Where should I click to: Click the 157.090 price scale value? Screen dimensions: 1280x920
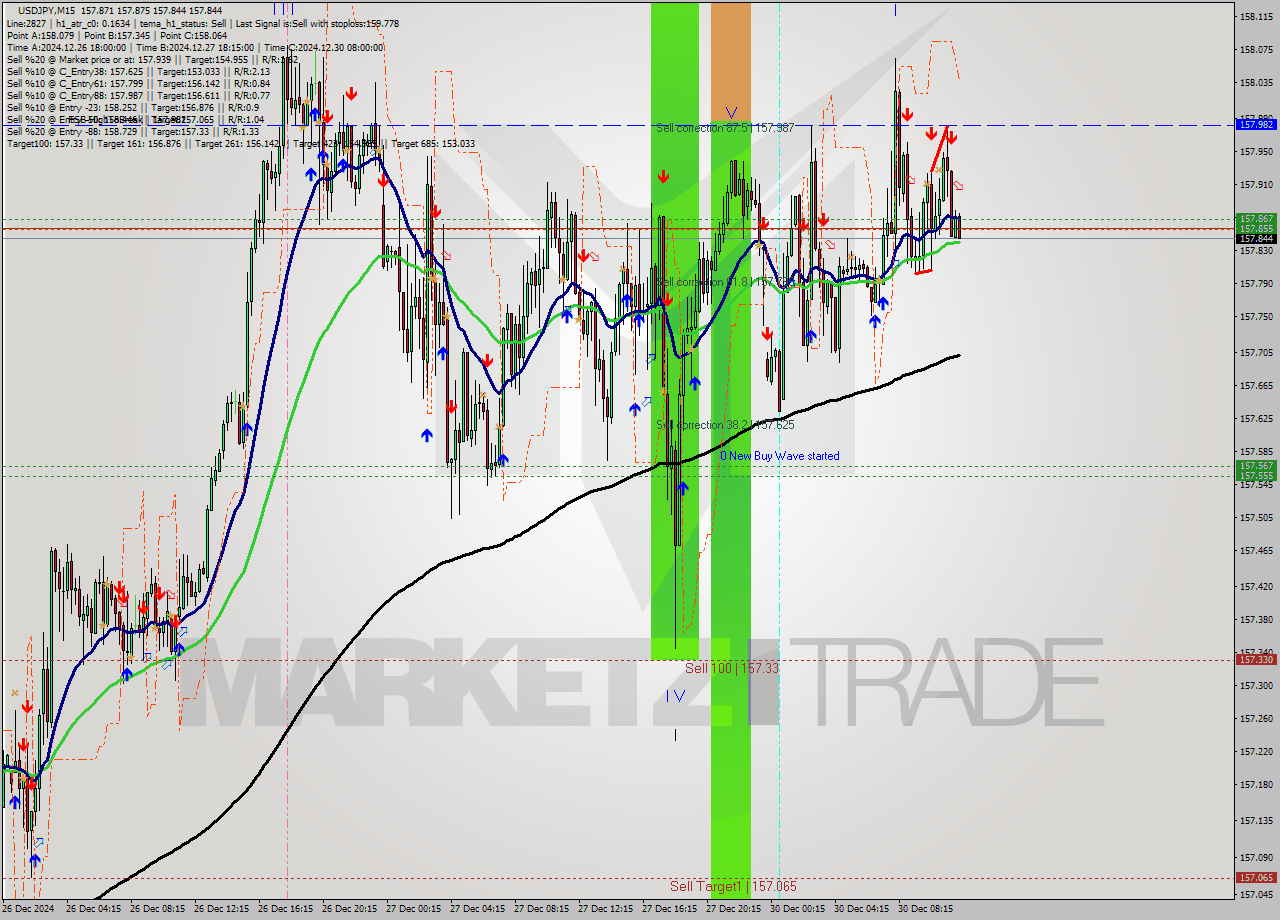[1256, 857]
